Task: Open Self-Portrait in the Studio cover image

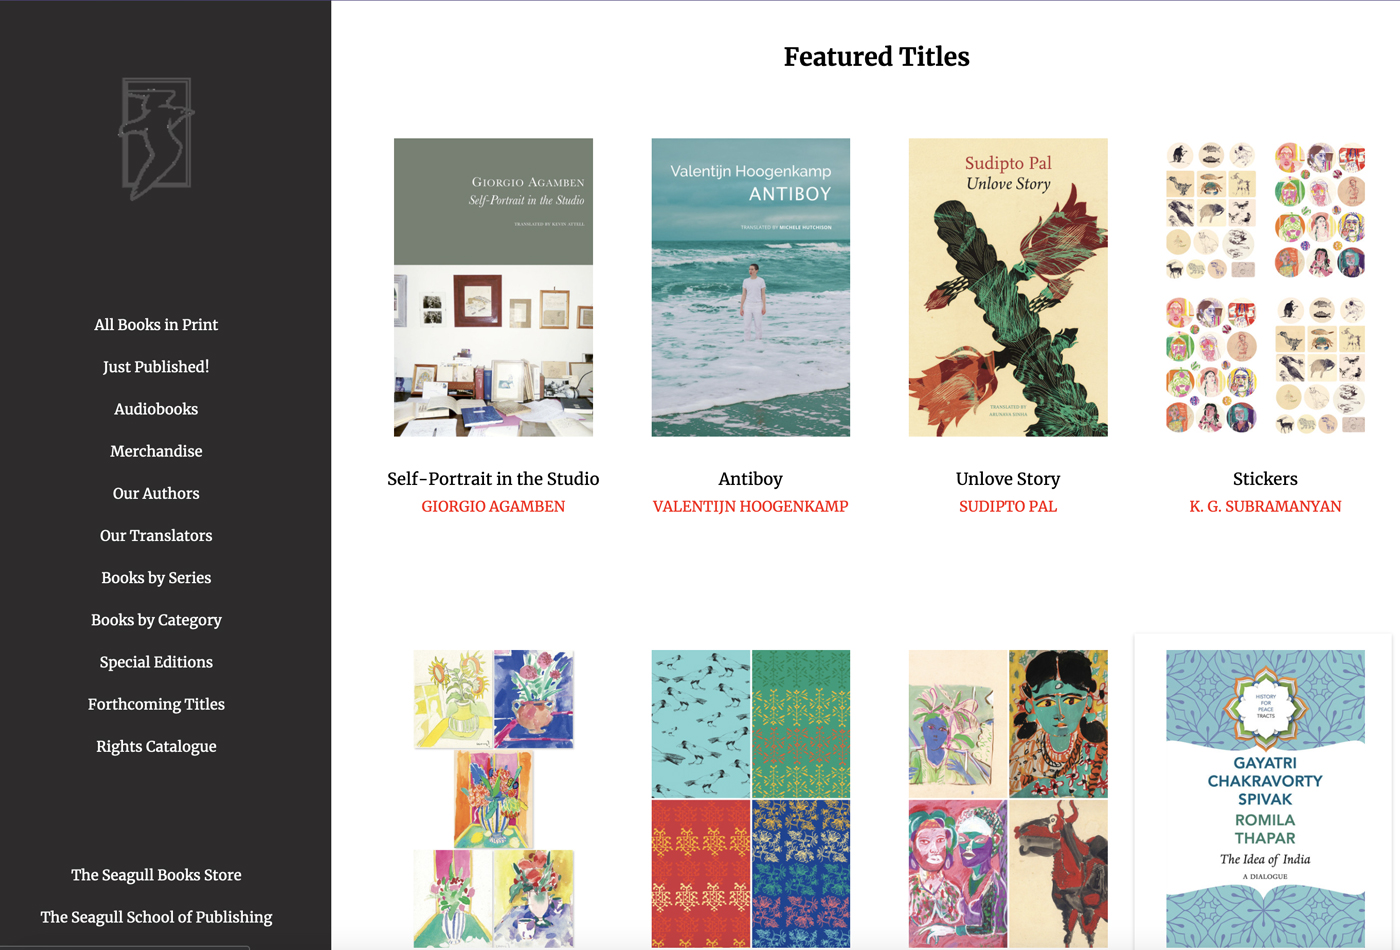Action: [493, 287]
